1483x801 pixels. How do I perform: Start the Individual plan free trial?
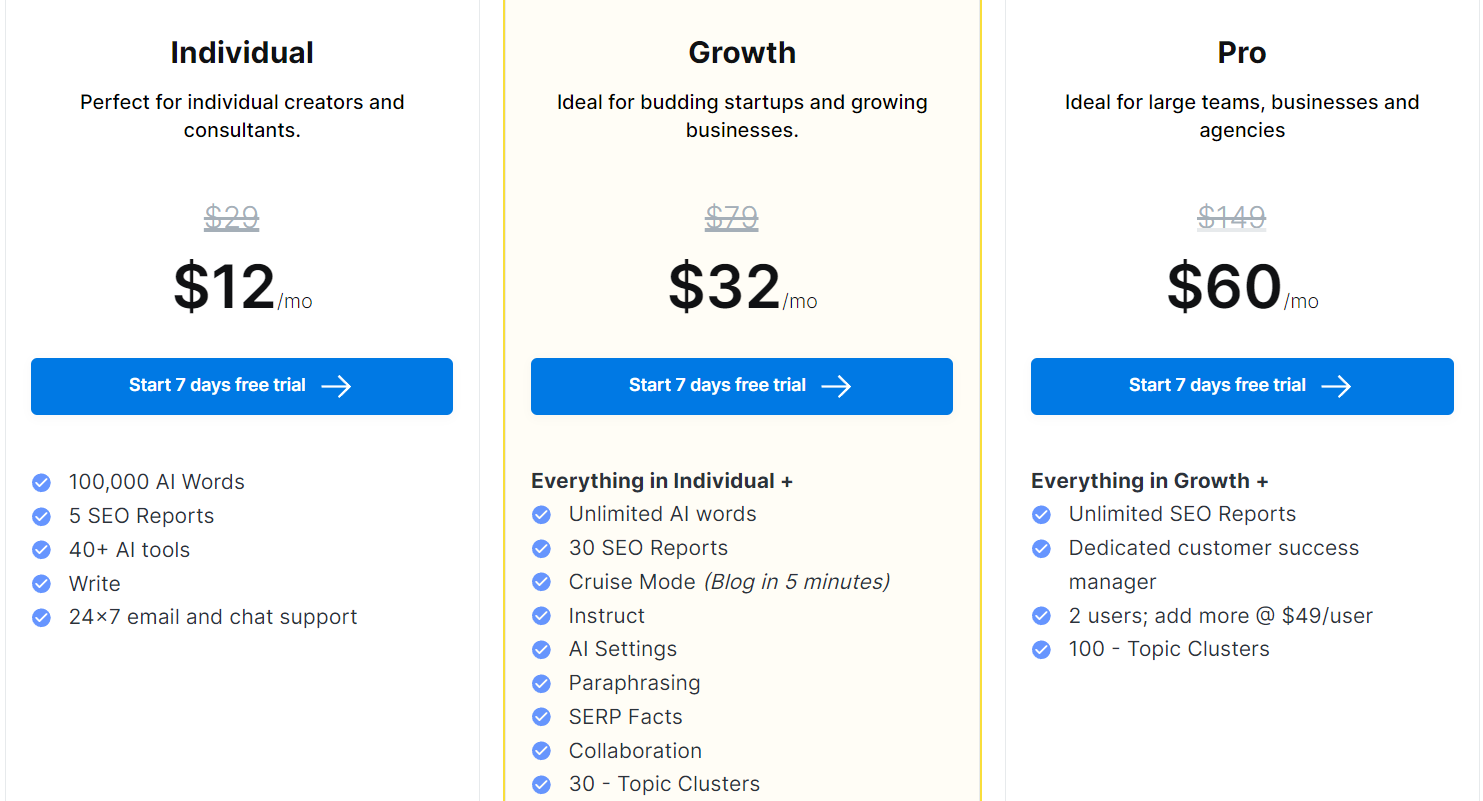tap(242, 386)
